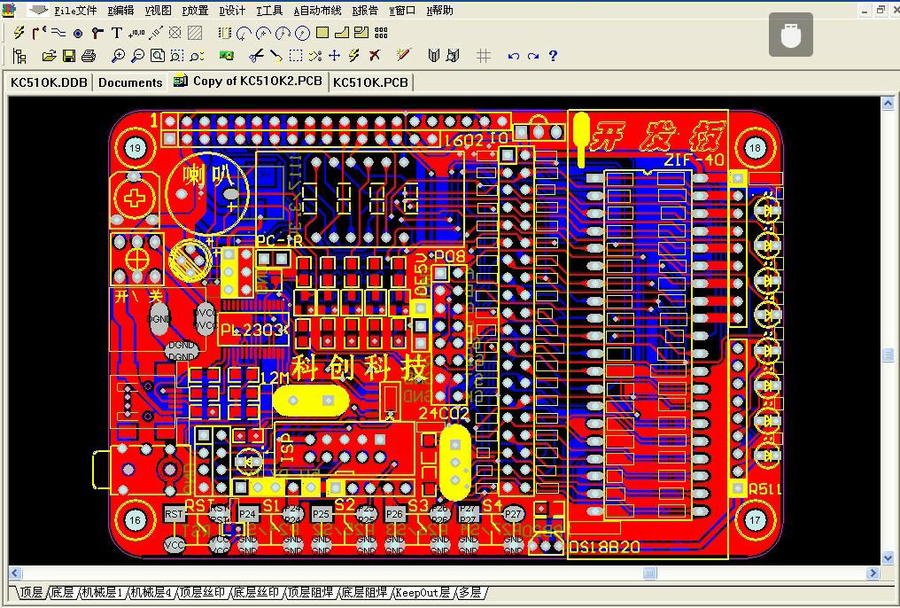
Task: Select the full circle arc tool
Action: [302, 33]
